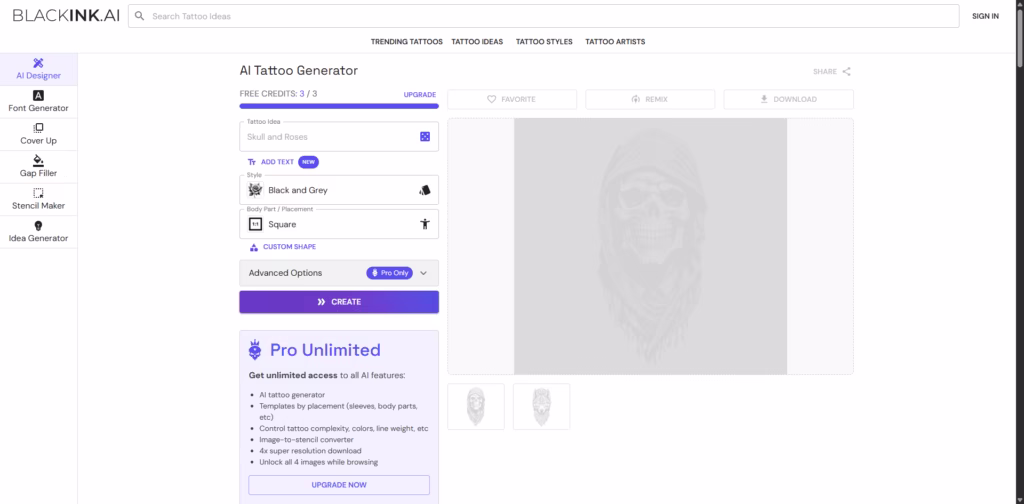Click the Share icon
The height and width of the screenshot is (504, 1024).
[846, 72]
